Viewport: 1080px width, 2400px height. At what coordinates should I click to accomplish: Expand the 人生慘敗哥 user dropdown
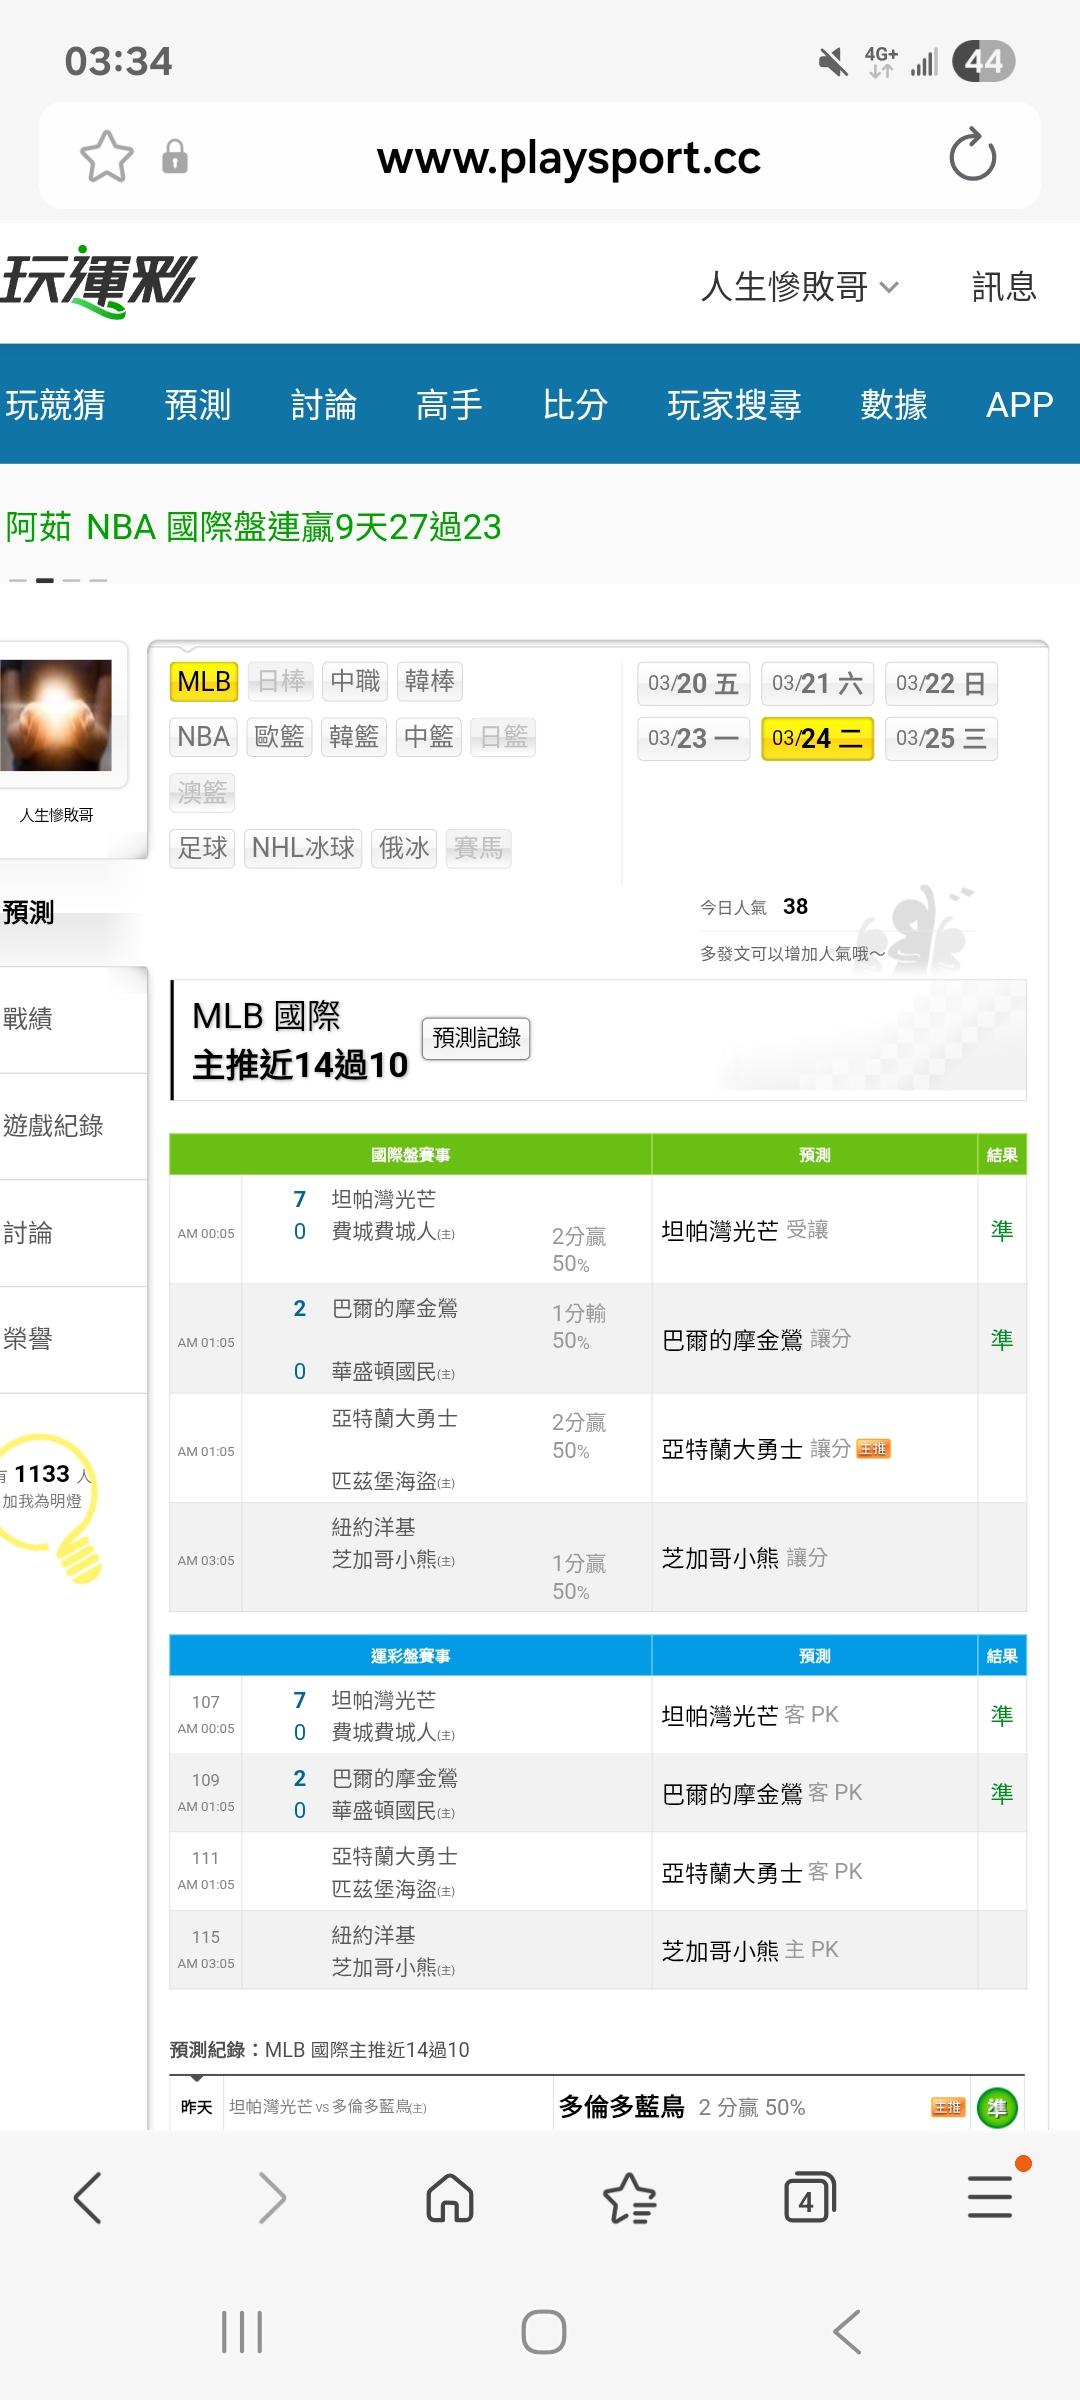coord(800,287)
